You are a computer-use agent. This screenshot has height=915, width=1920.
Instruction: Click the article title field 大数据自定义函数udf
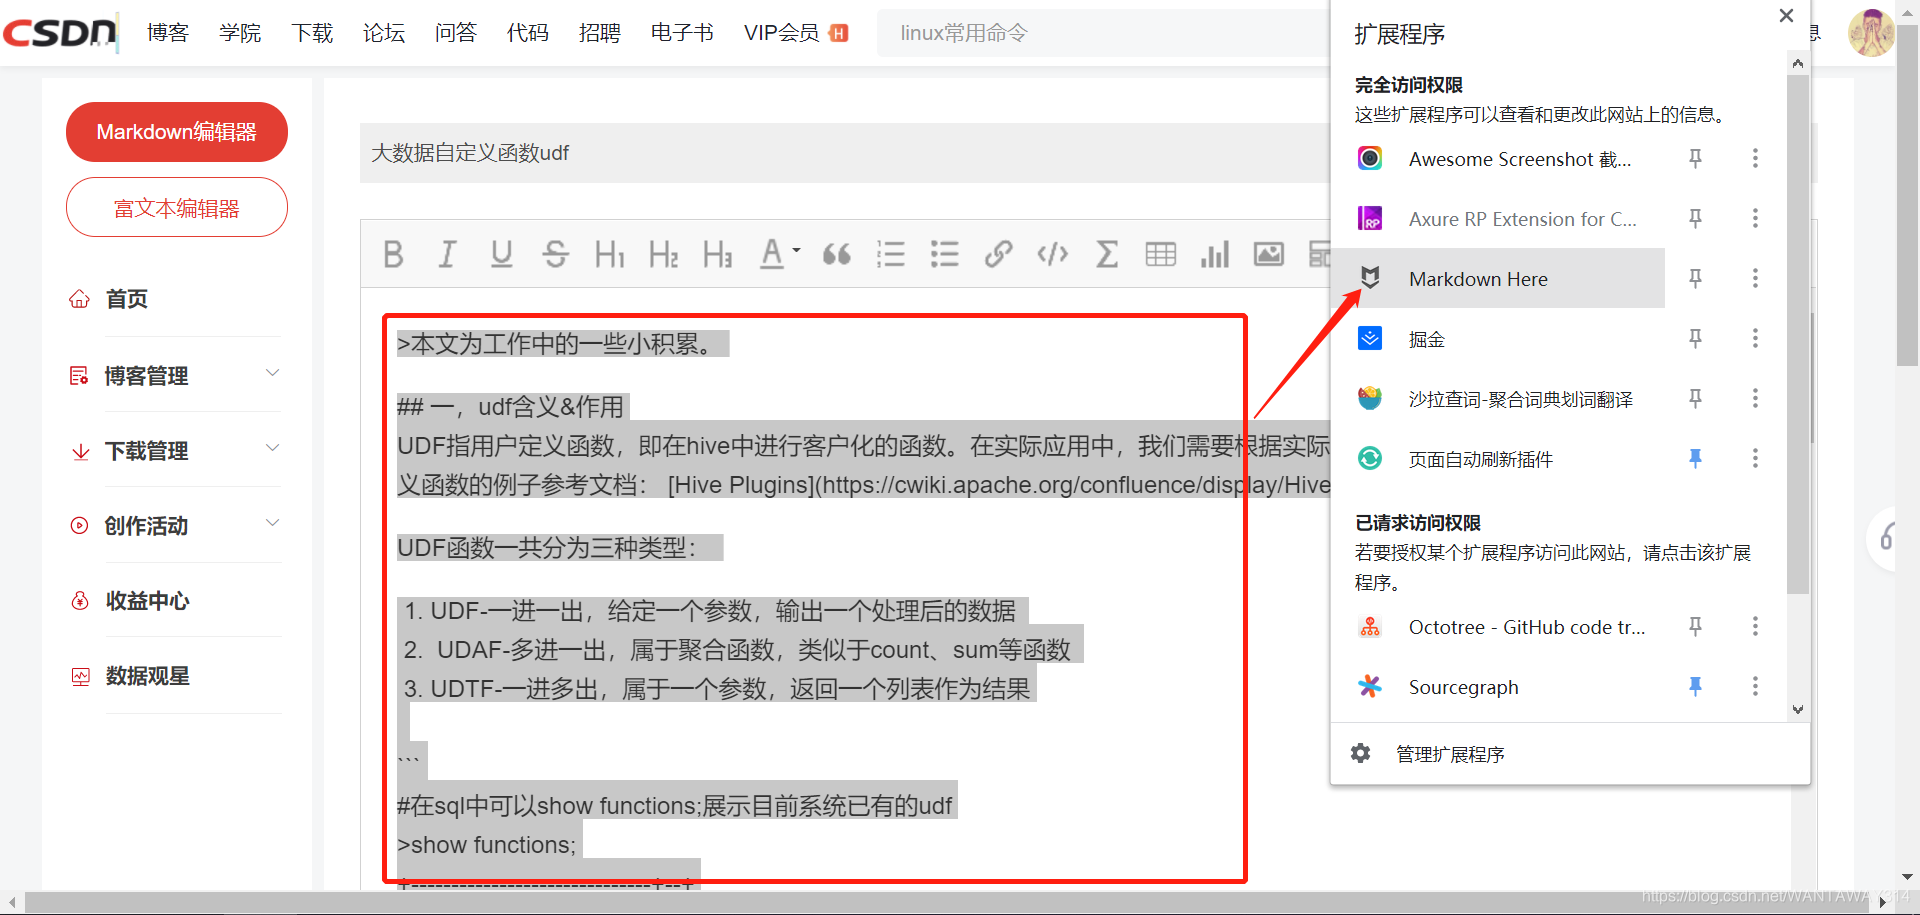point(845,153)
